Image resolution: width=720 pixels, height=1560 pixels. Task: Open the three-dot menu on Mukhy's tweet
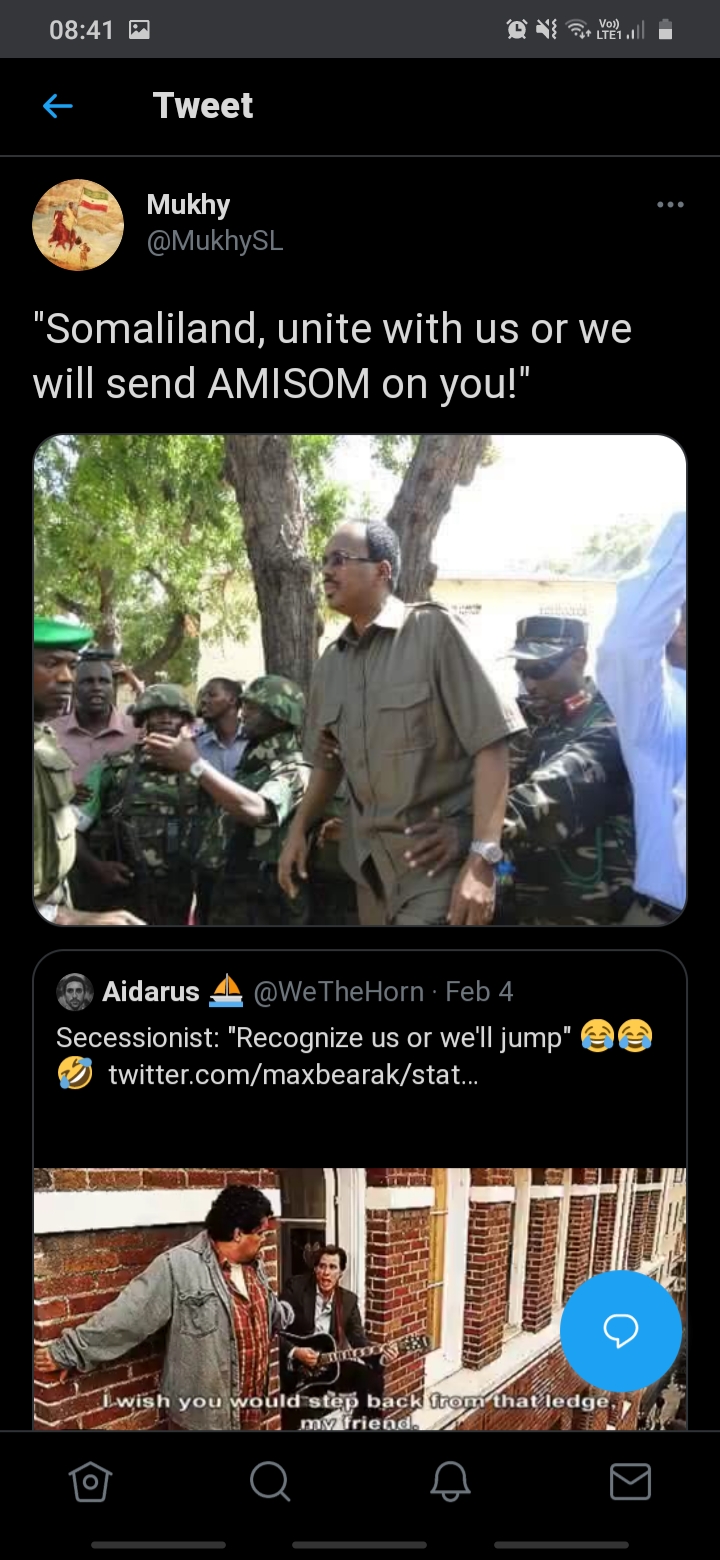670,205
